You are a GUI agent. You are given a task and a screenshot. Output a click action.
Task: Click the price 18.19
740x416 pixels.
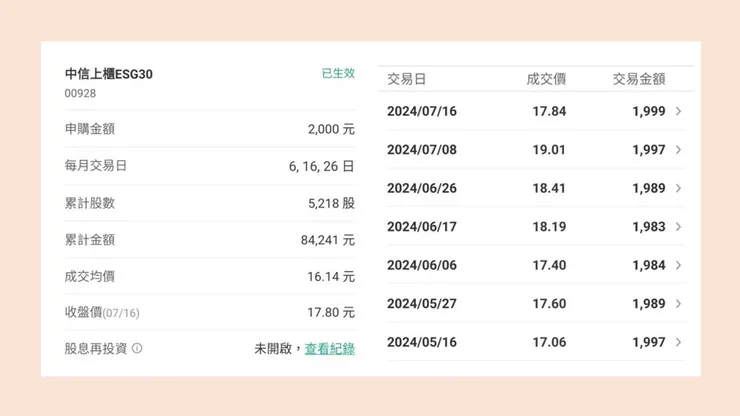point(549,227)
